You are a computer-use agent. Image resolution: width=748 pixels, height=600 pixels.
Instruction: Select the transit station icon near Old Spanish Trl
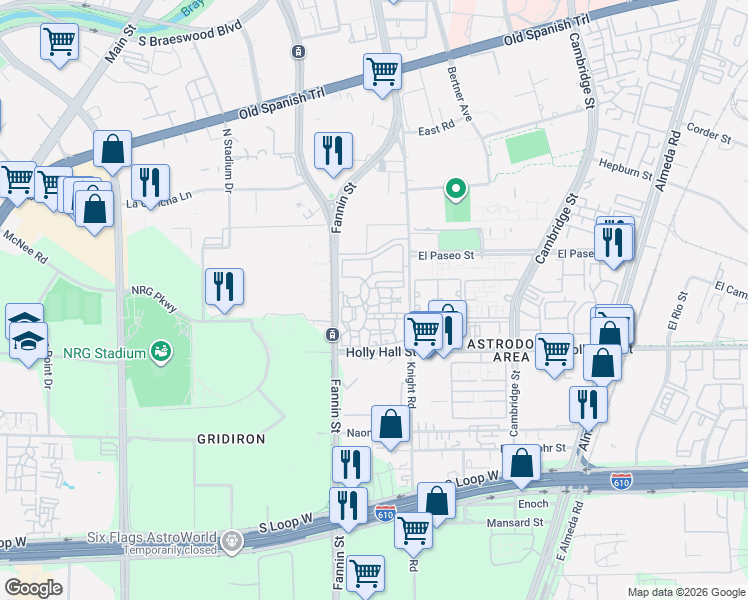click(x=299, y=52)
